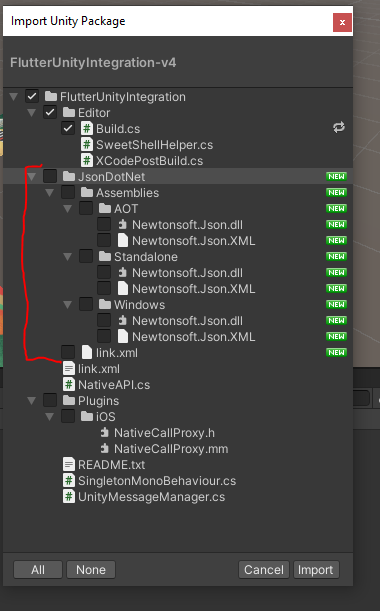
Task: Check the JsonDotNet link.xml checkbox
Action: [68, 352]
